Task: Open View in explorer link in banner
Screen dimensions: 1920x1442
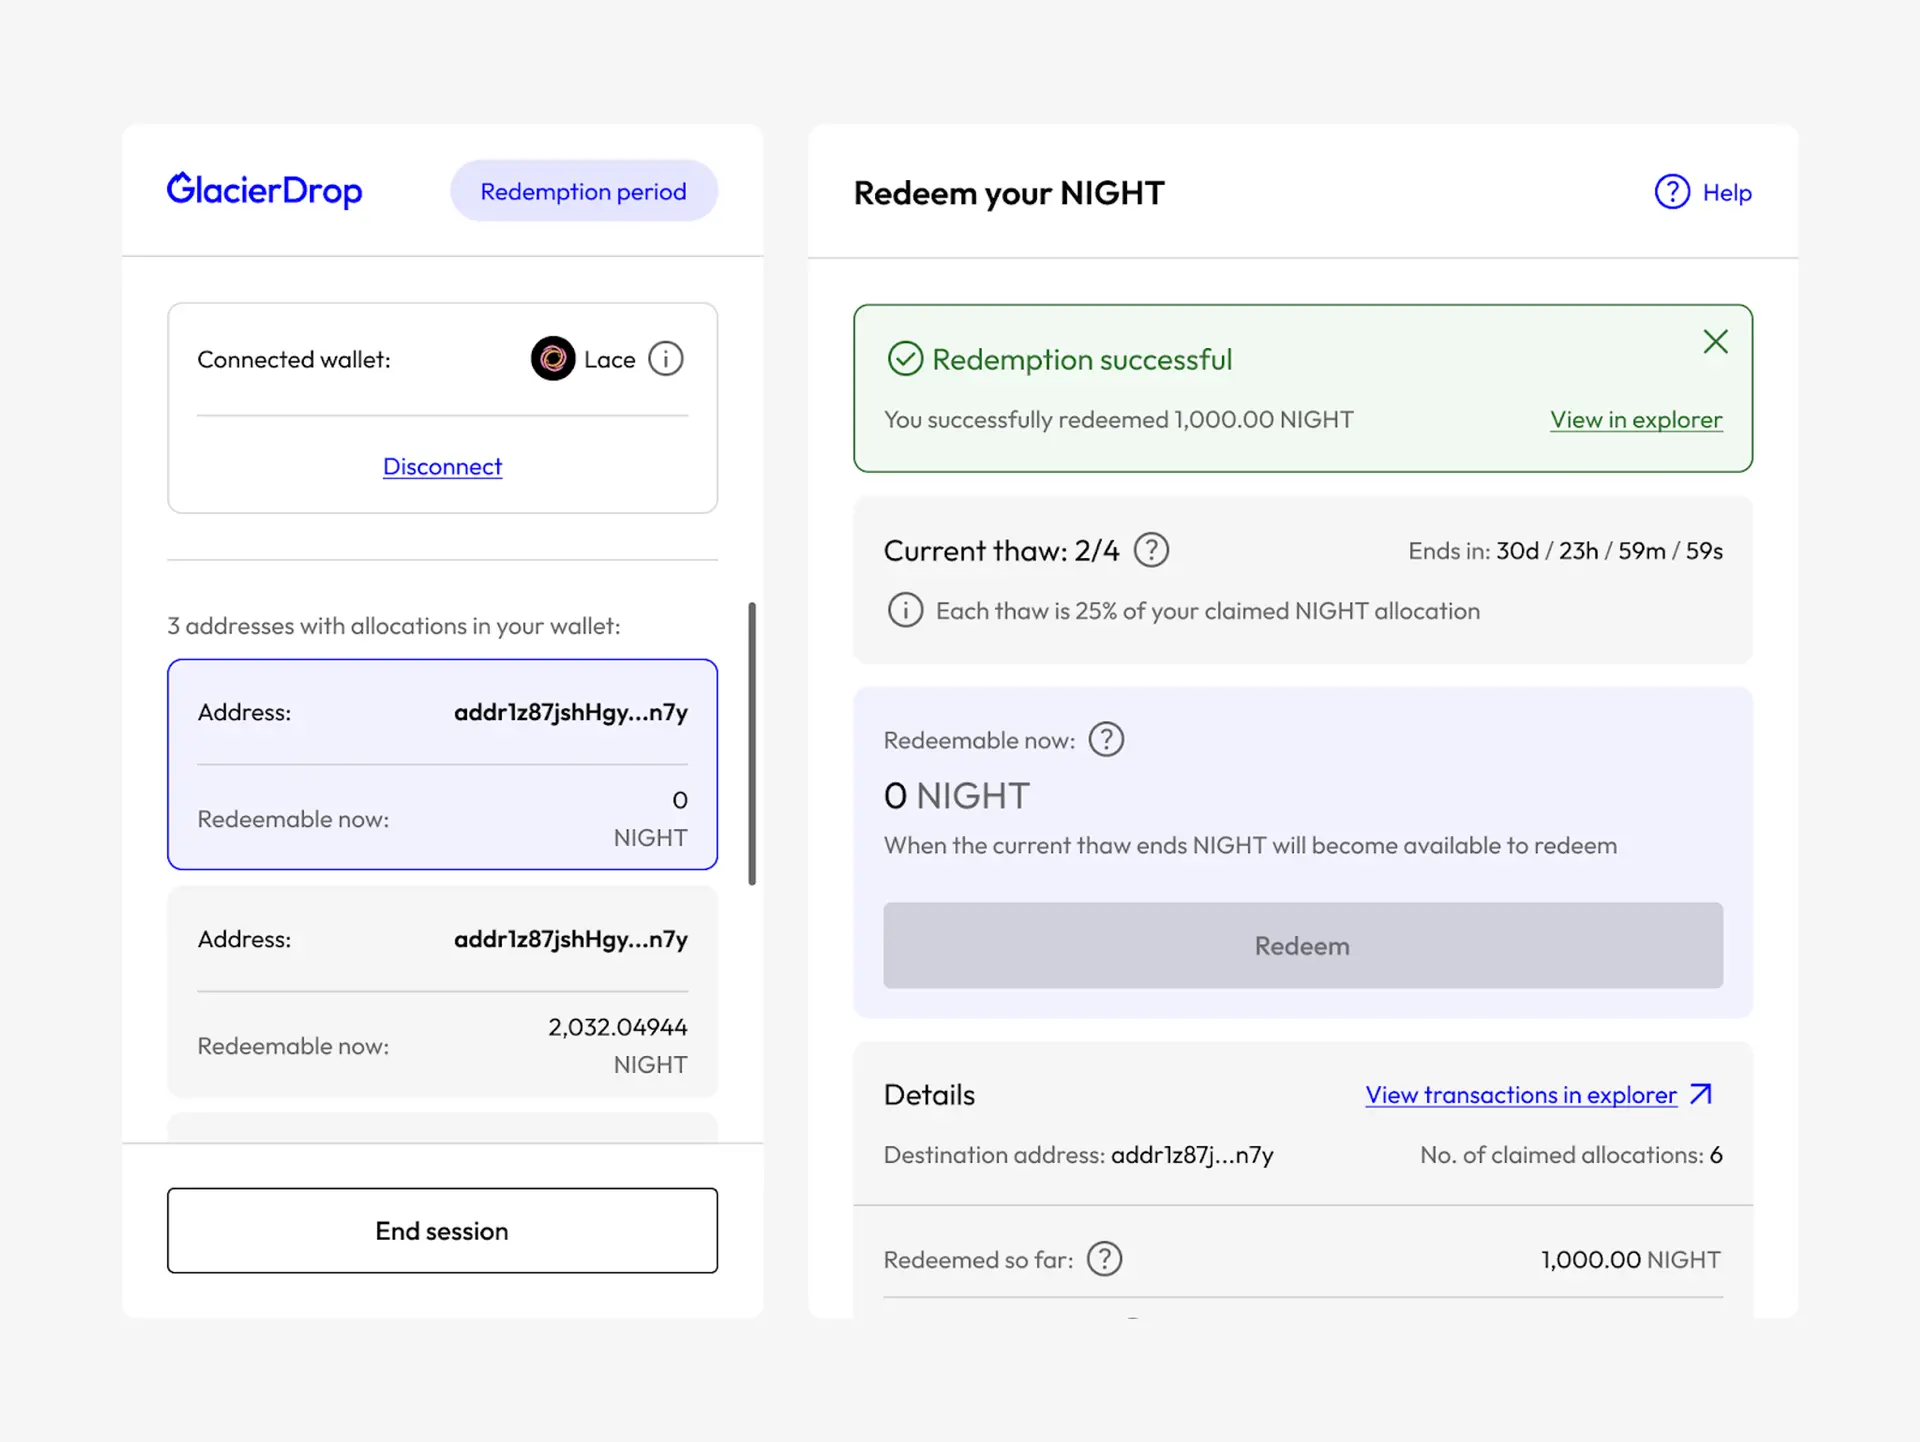Action: coord(1636,420)
